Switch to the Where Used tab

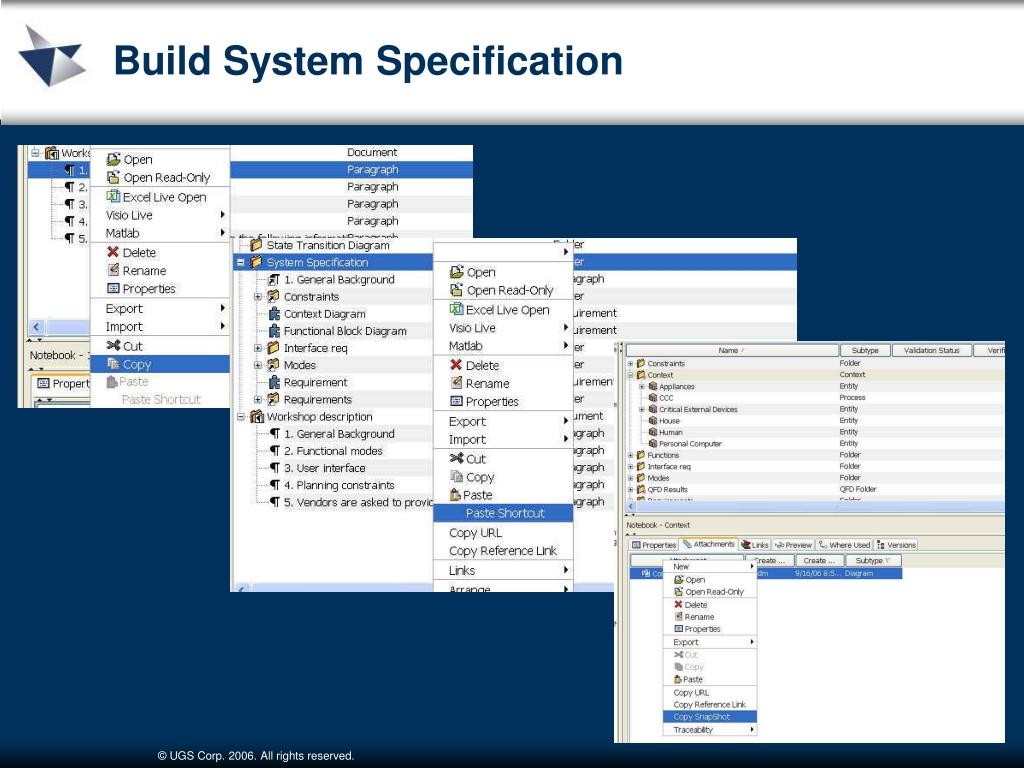[x=844, y=545]
